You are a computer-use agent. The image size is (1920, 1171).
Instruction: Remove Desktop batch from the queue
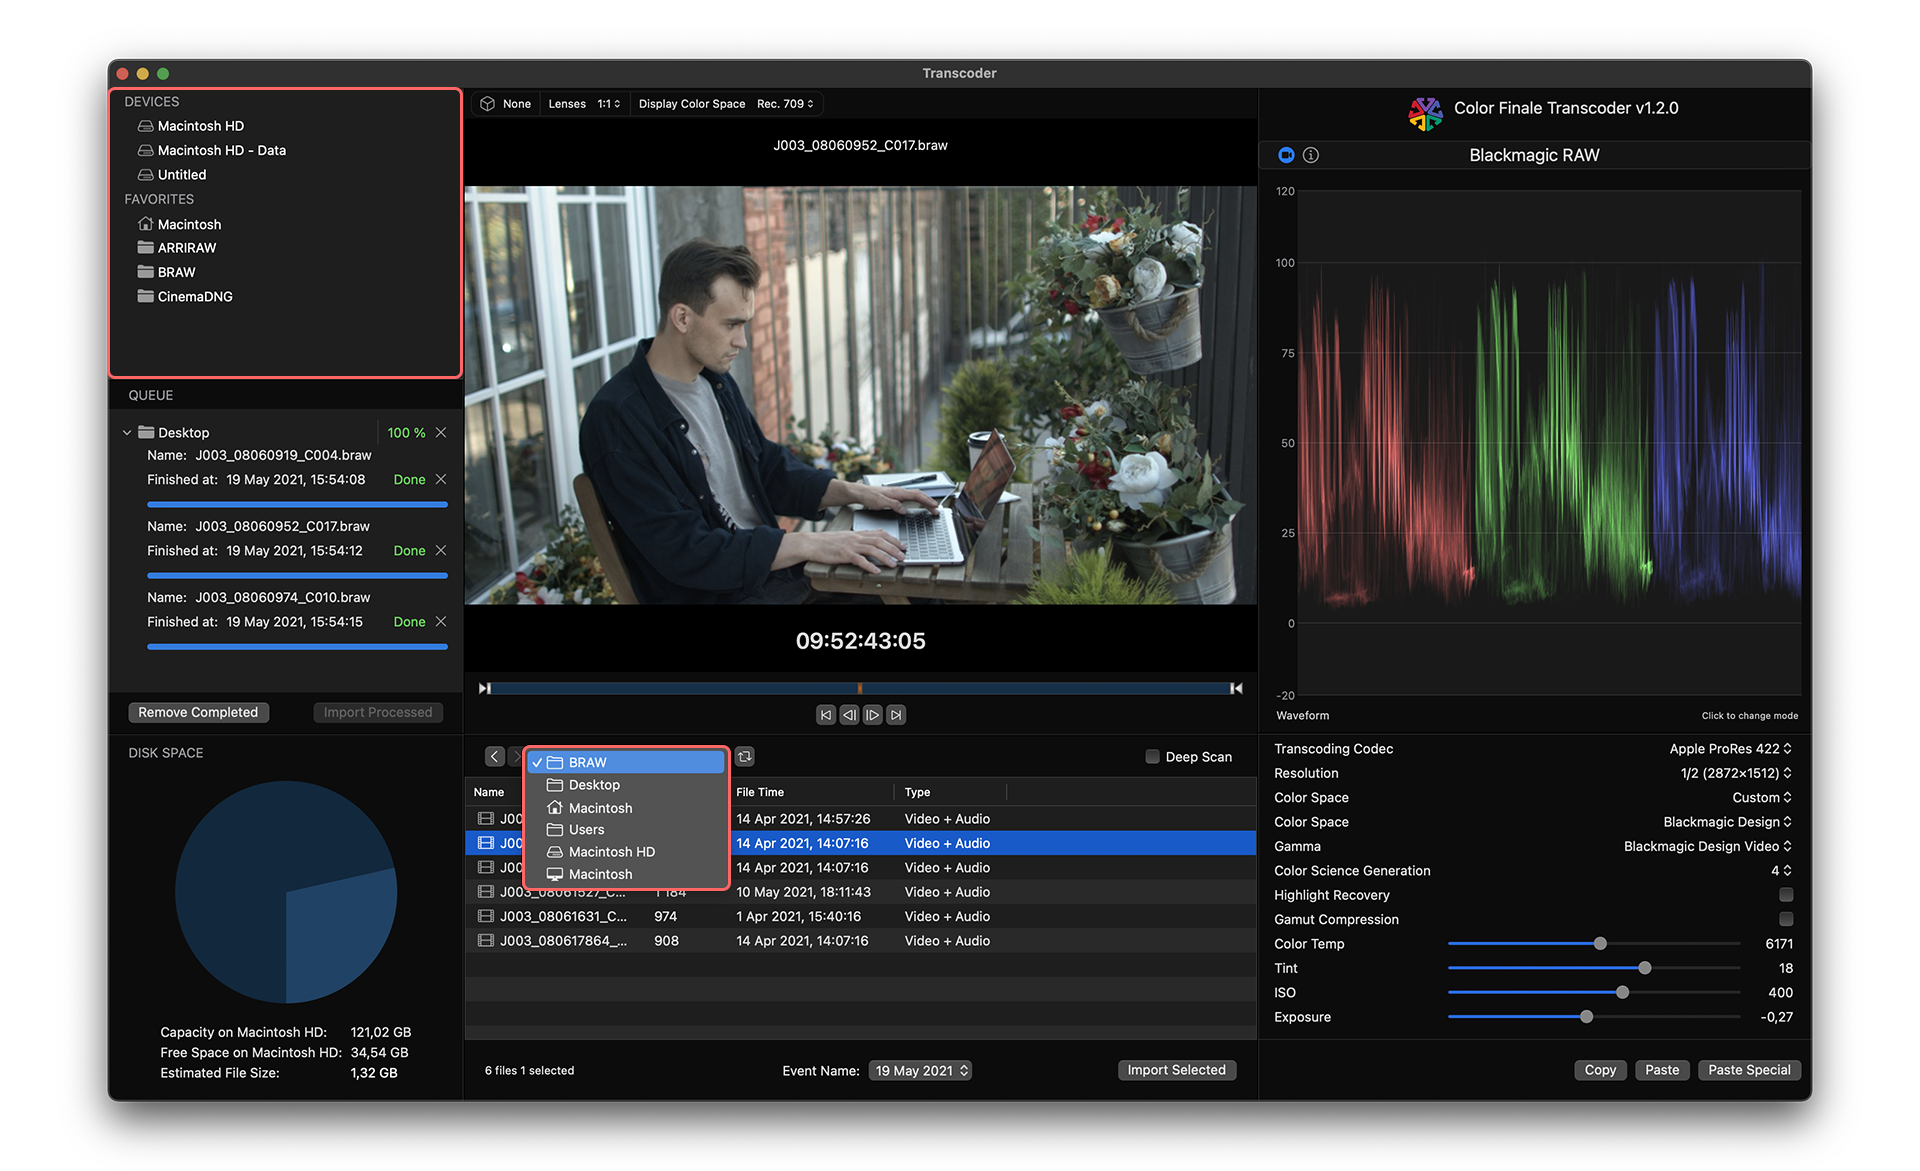click(441, 433)
